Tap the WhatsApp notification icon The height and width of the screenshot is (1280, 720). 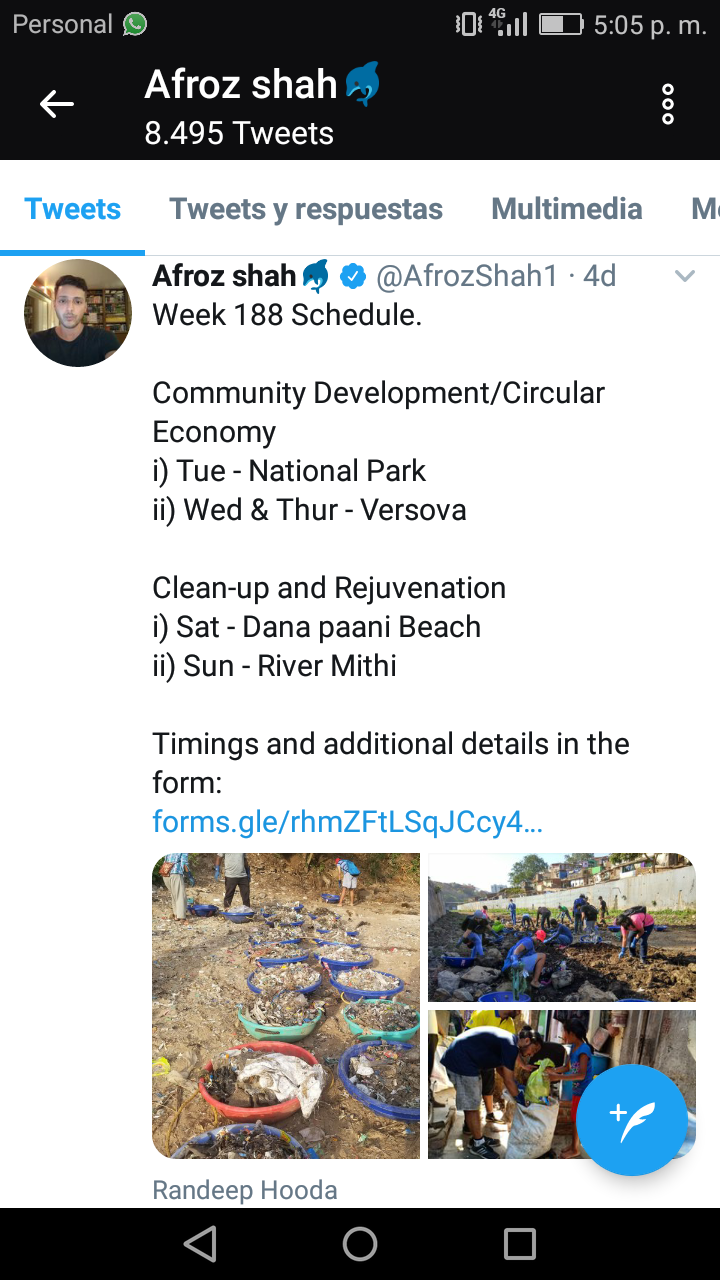[135, 25]
